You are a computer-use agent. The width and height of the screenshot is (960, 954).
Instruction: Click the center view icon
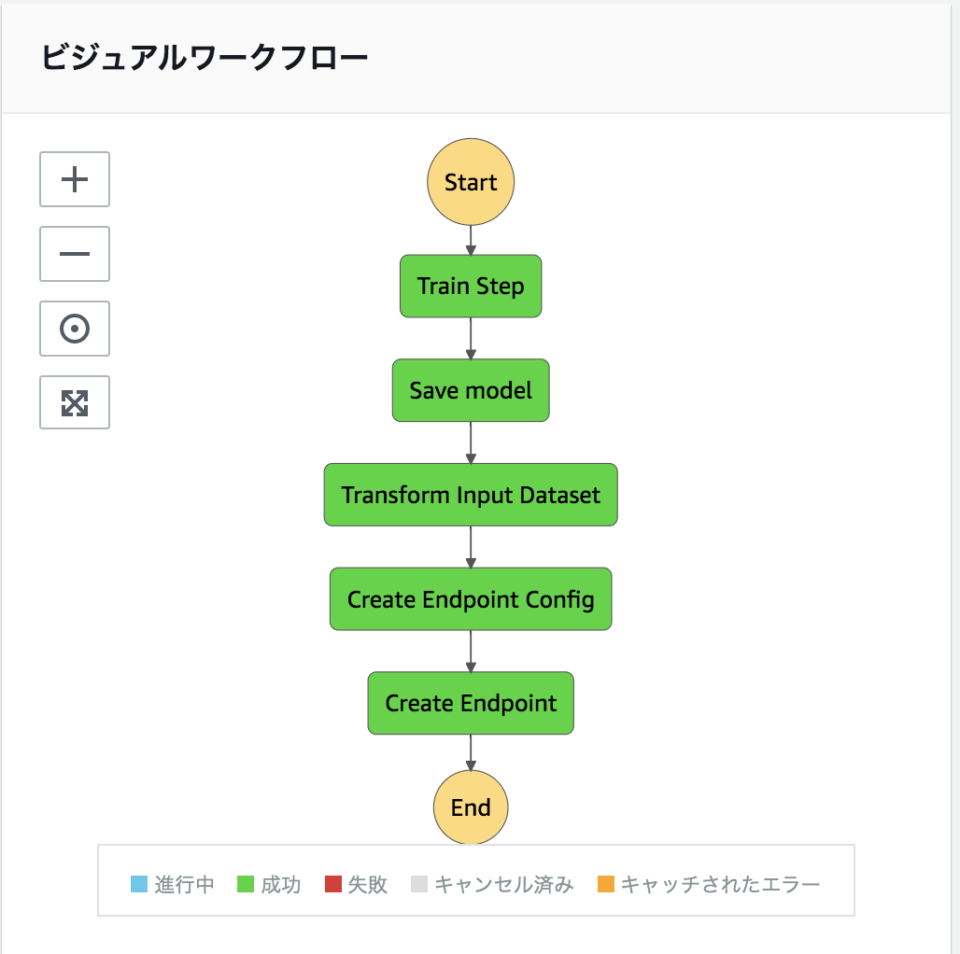pos(74,329)
